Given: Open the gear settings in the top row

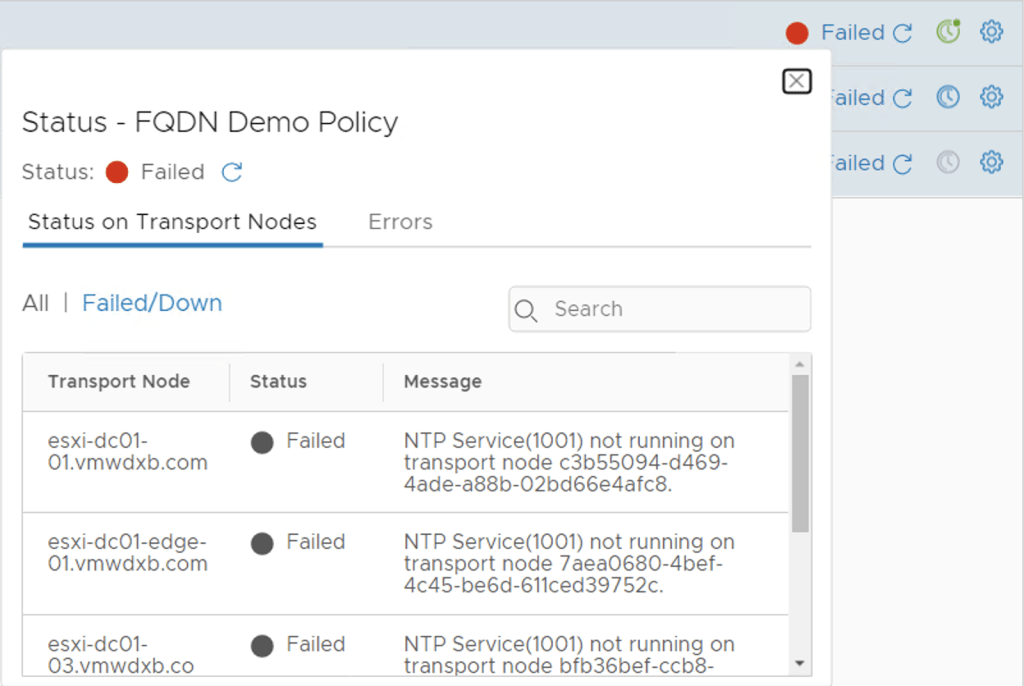Looking at the screenshot, I should [x=991, y=32].
